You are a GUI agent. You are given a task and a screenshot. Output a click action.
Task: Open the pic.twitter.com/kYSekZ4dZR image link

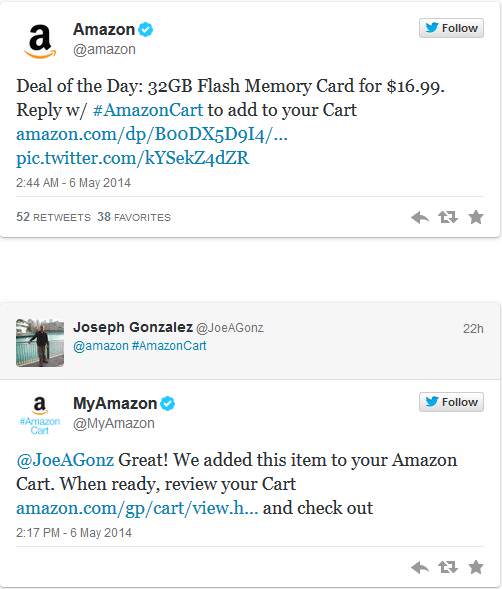point(133,158)
